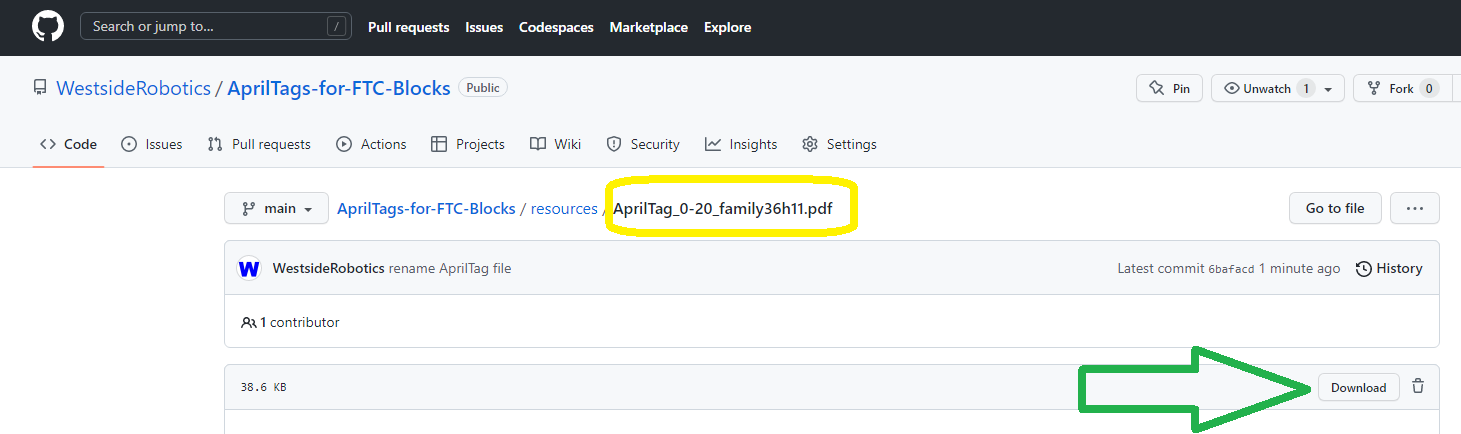1461x434 pixels.
Task: Open repository Settings tab
Action: (839, 144)
